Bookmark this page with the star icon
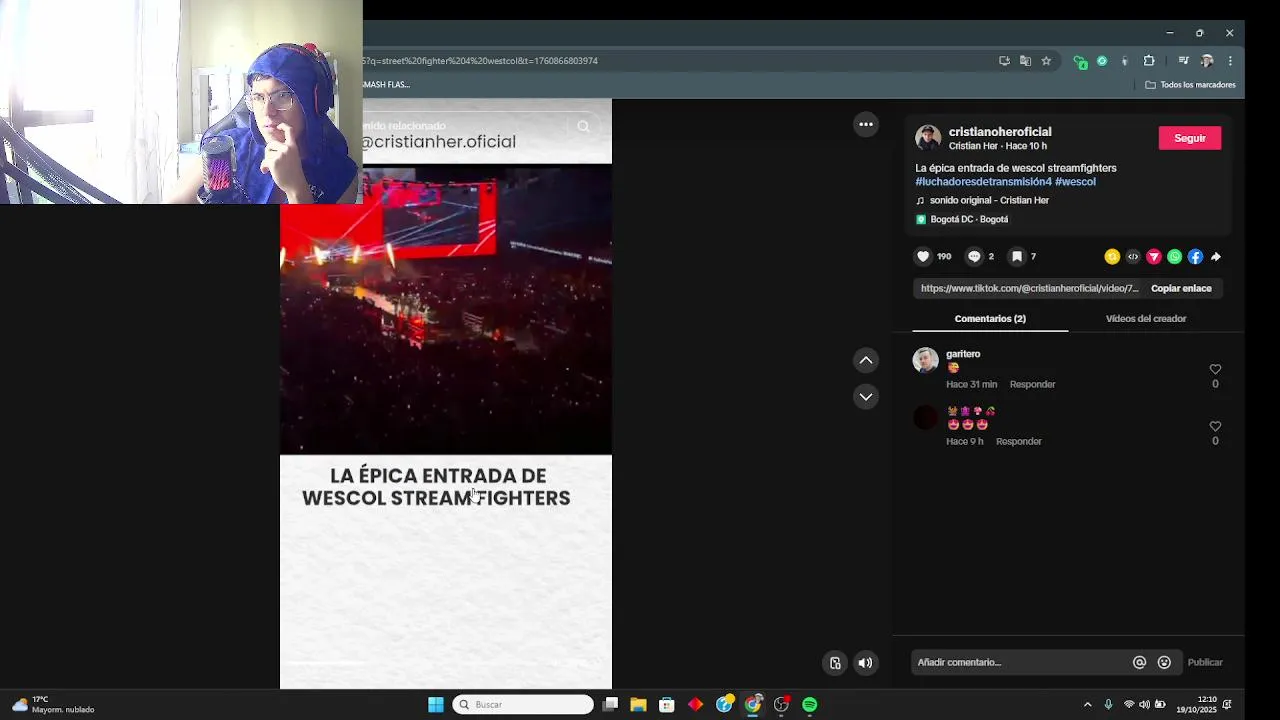The image size is (1280, 720). (x=1046, y=61)
